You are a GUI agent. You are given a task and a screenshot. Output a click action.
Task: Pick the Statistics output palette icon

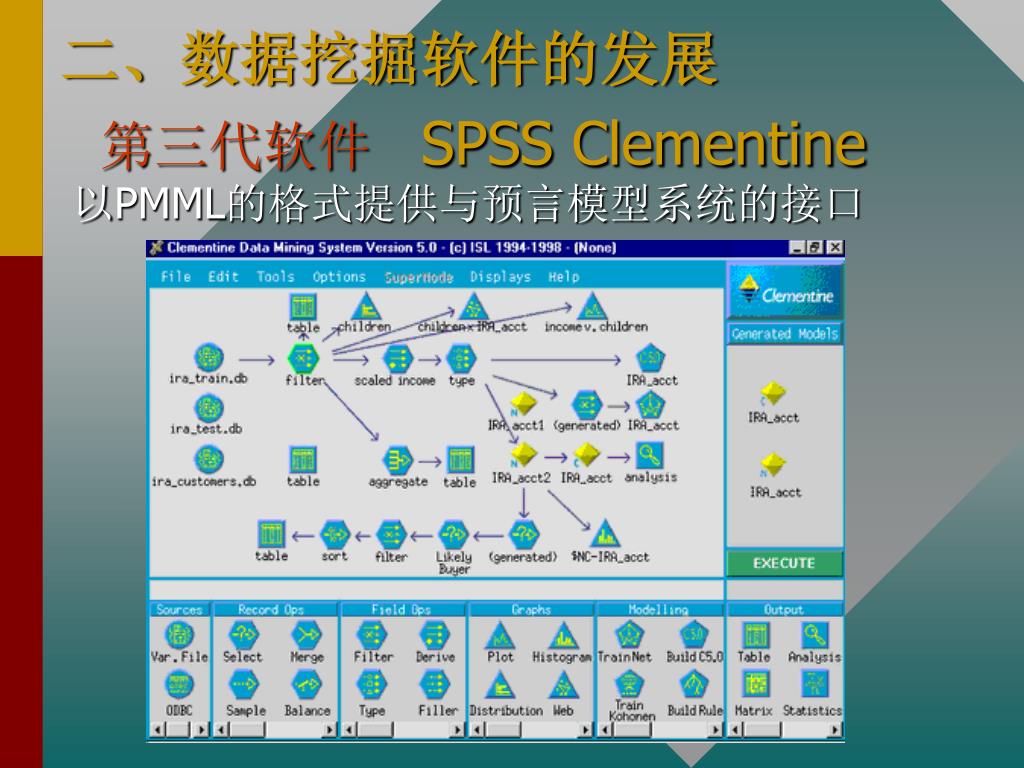click(x=814, y=685)
